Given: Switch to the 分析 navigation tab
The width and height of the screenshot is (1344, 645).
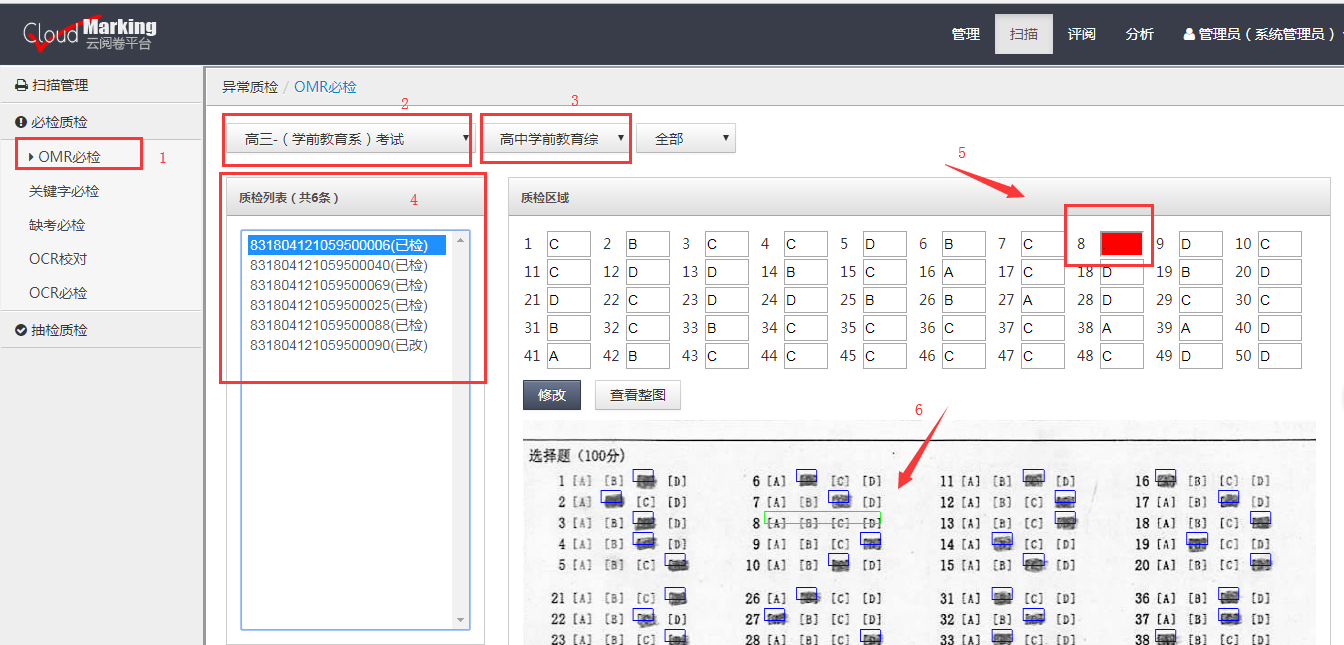Looking at the screenshot, I should click(x=1139, y=34).
